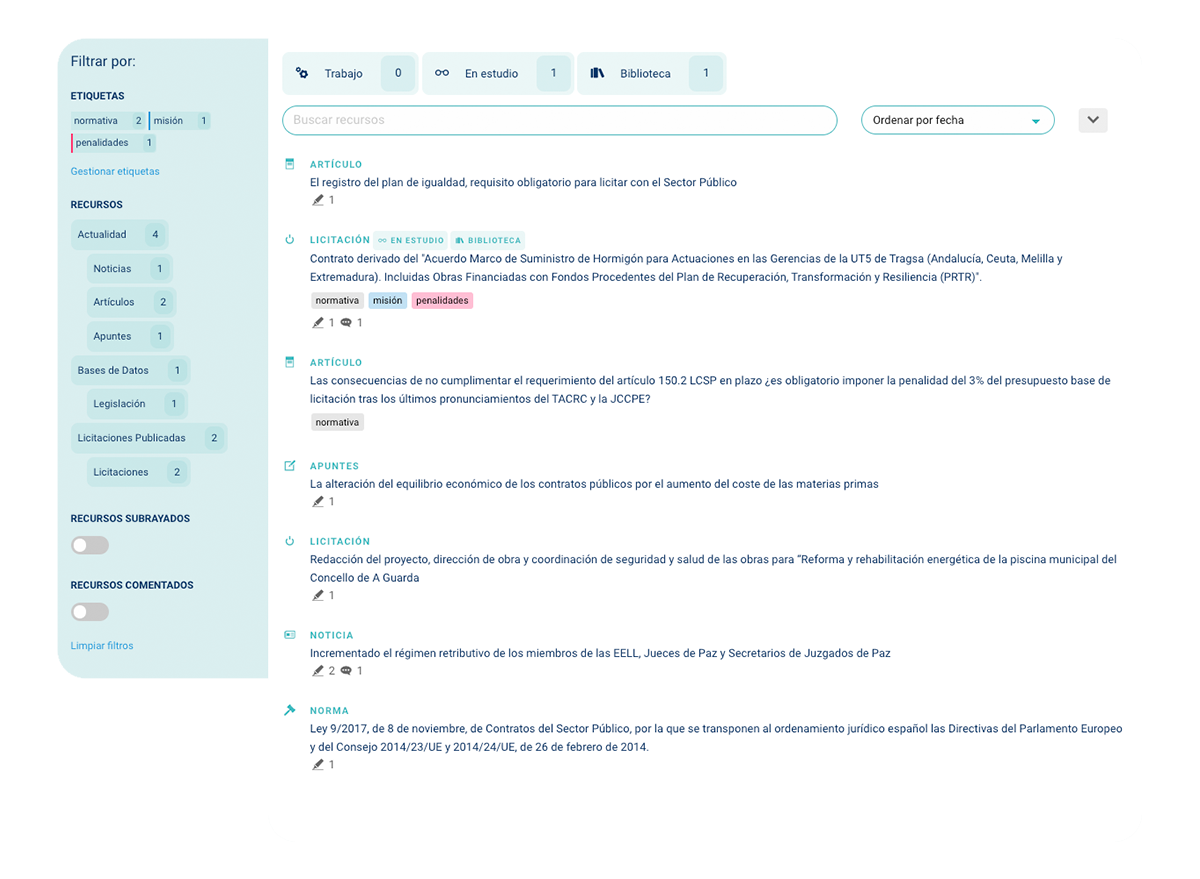The height and width of the screenshot is (879, 1200).
Task: Click highlighter icon under Tragsa licitación
Action: coord(318,323)
